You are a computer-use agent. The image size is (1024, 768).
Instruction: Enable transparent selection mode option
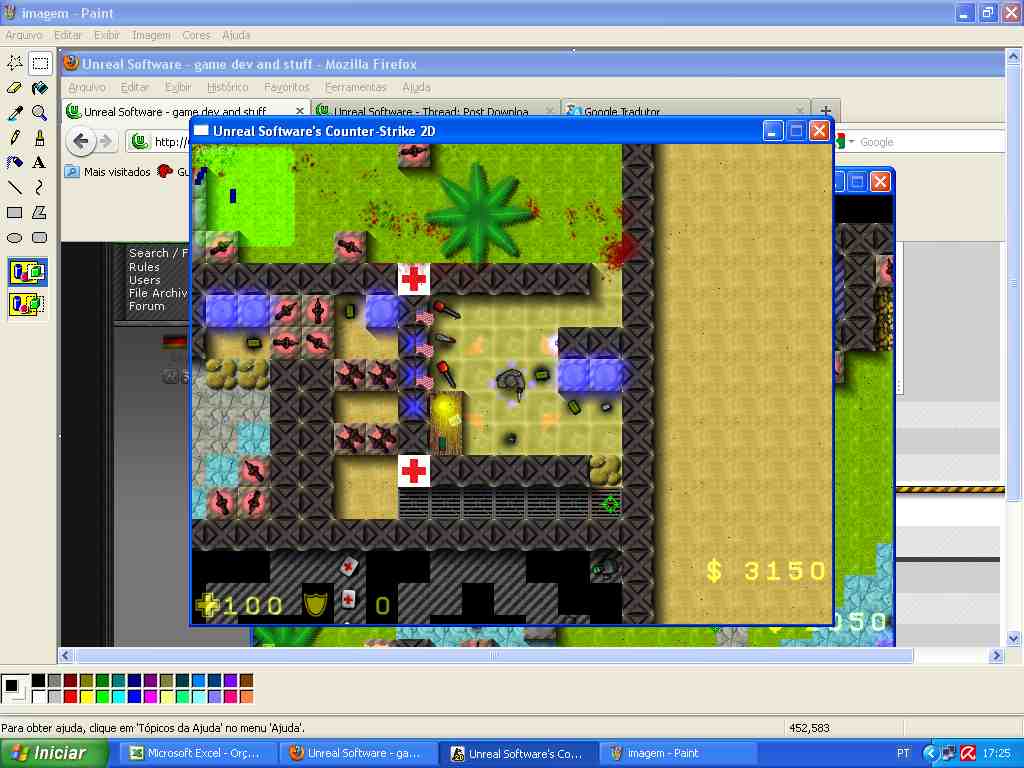[27, 304]
